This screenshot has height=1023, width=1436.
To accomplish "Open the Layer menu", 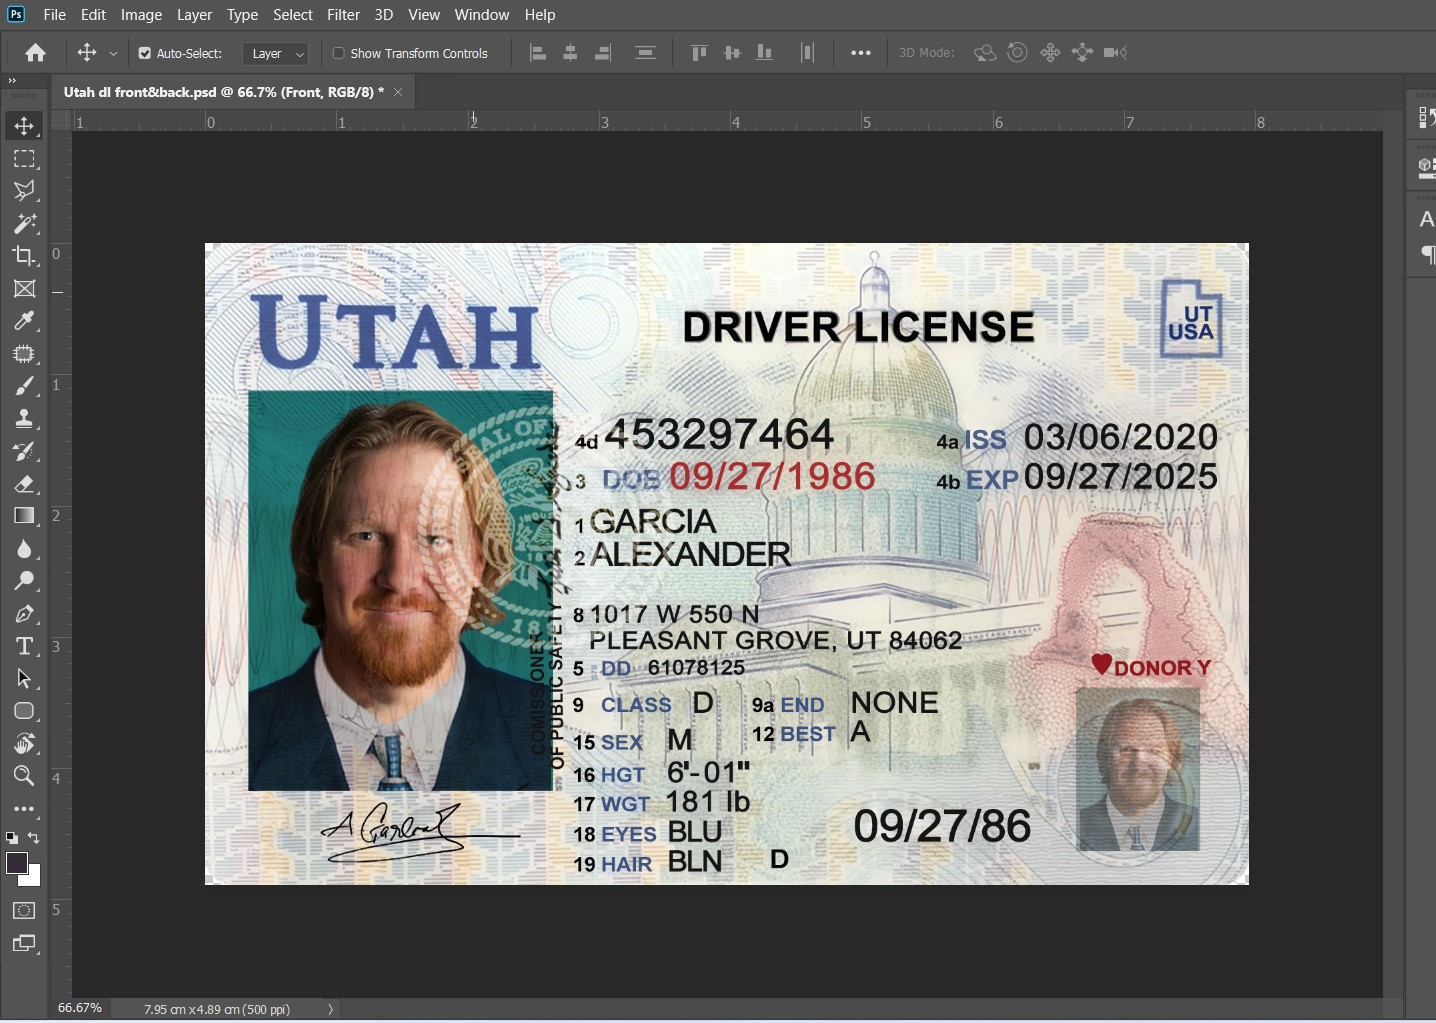I will [x=194, y=15].
